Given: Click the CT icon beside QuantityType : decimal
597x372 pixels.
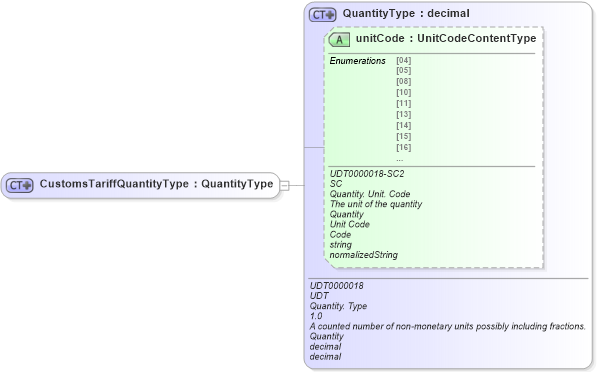Looking at the screenshot, I should pyautogui.click(x=322, y=15).
